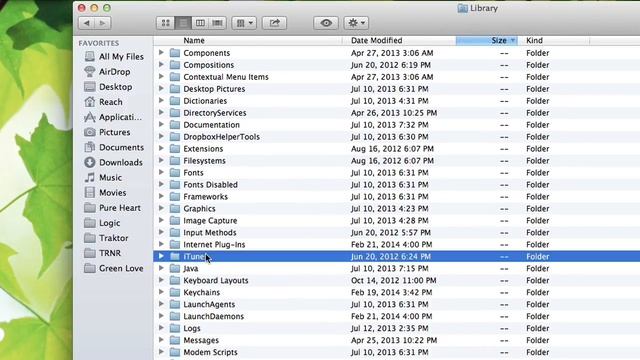This screenshot has width=640, height=360.
Task: Expand the iTunes folder triangle
Action: [x=161, y=256]
